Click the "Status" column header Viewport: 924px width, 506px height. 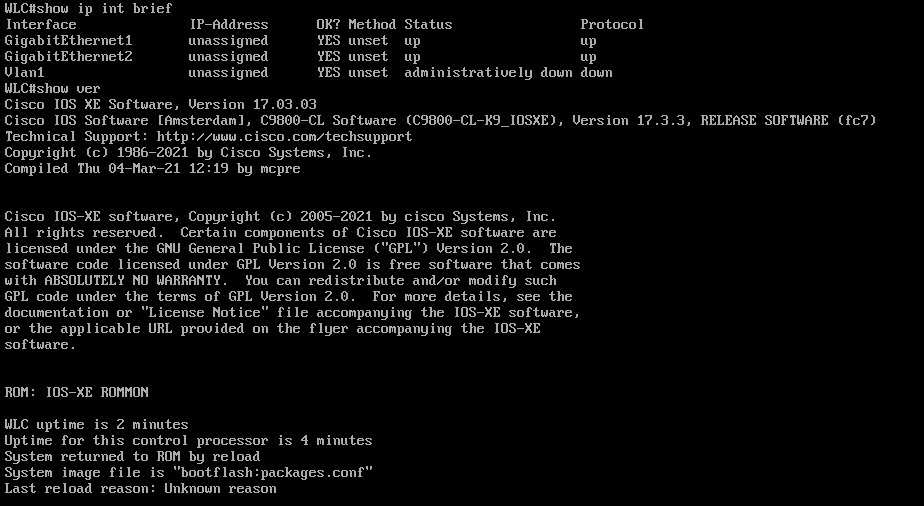tap(428, 24)
